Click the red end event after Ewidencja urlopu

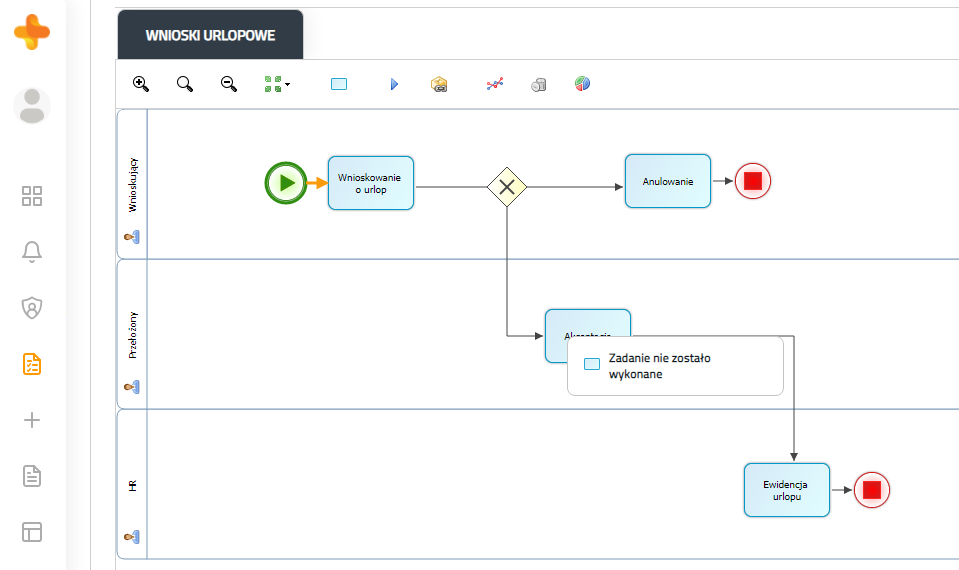pyautogui.click(x=872, y=490)
